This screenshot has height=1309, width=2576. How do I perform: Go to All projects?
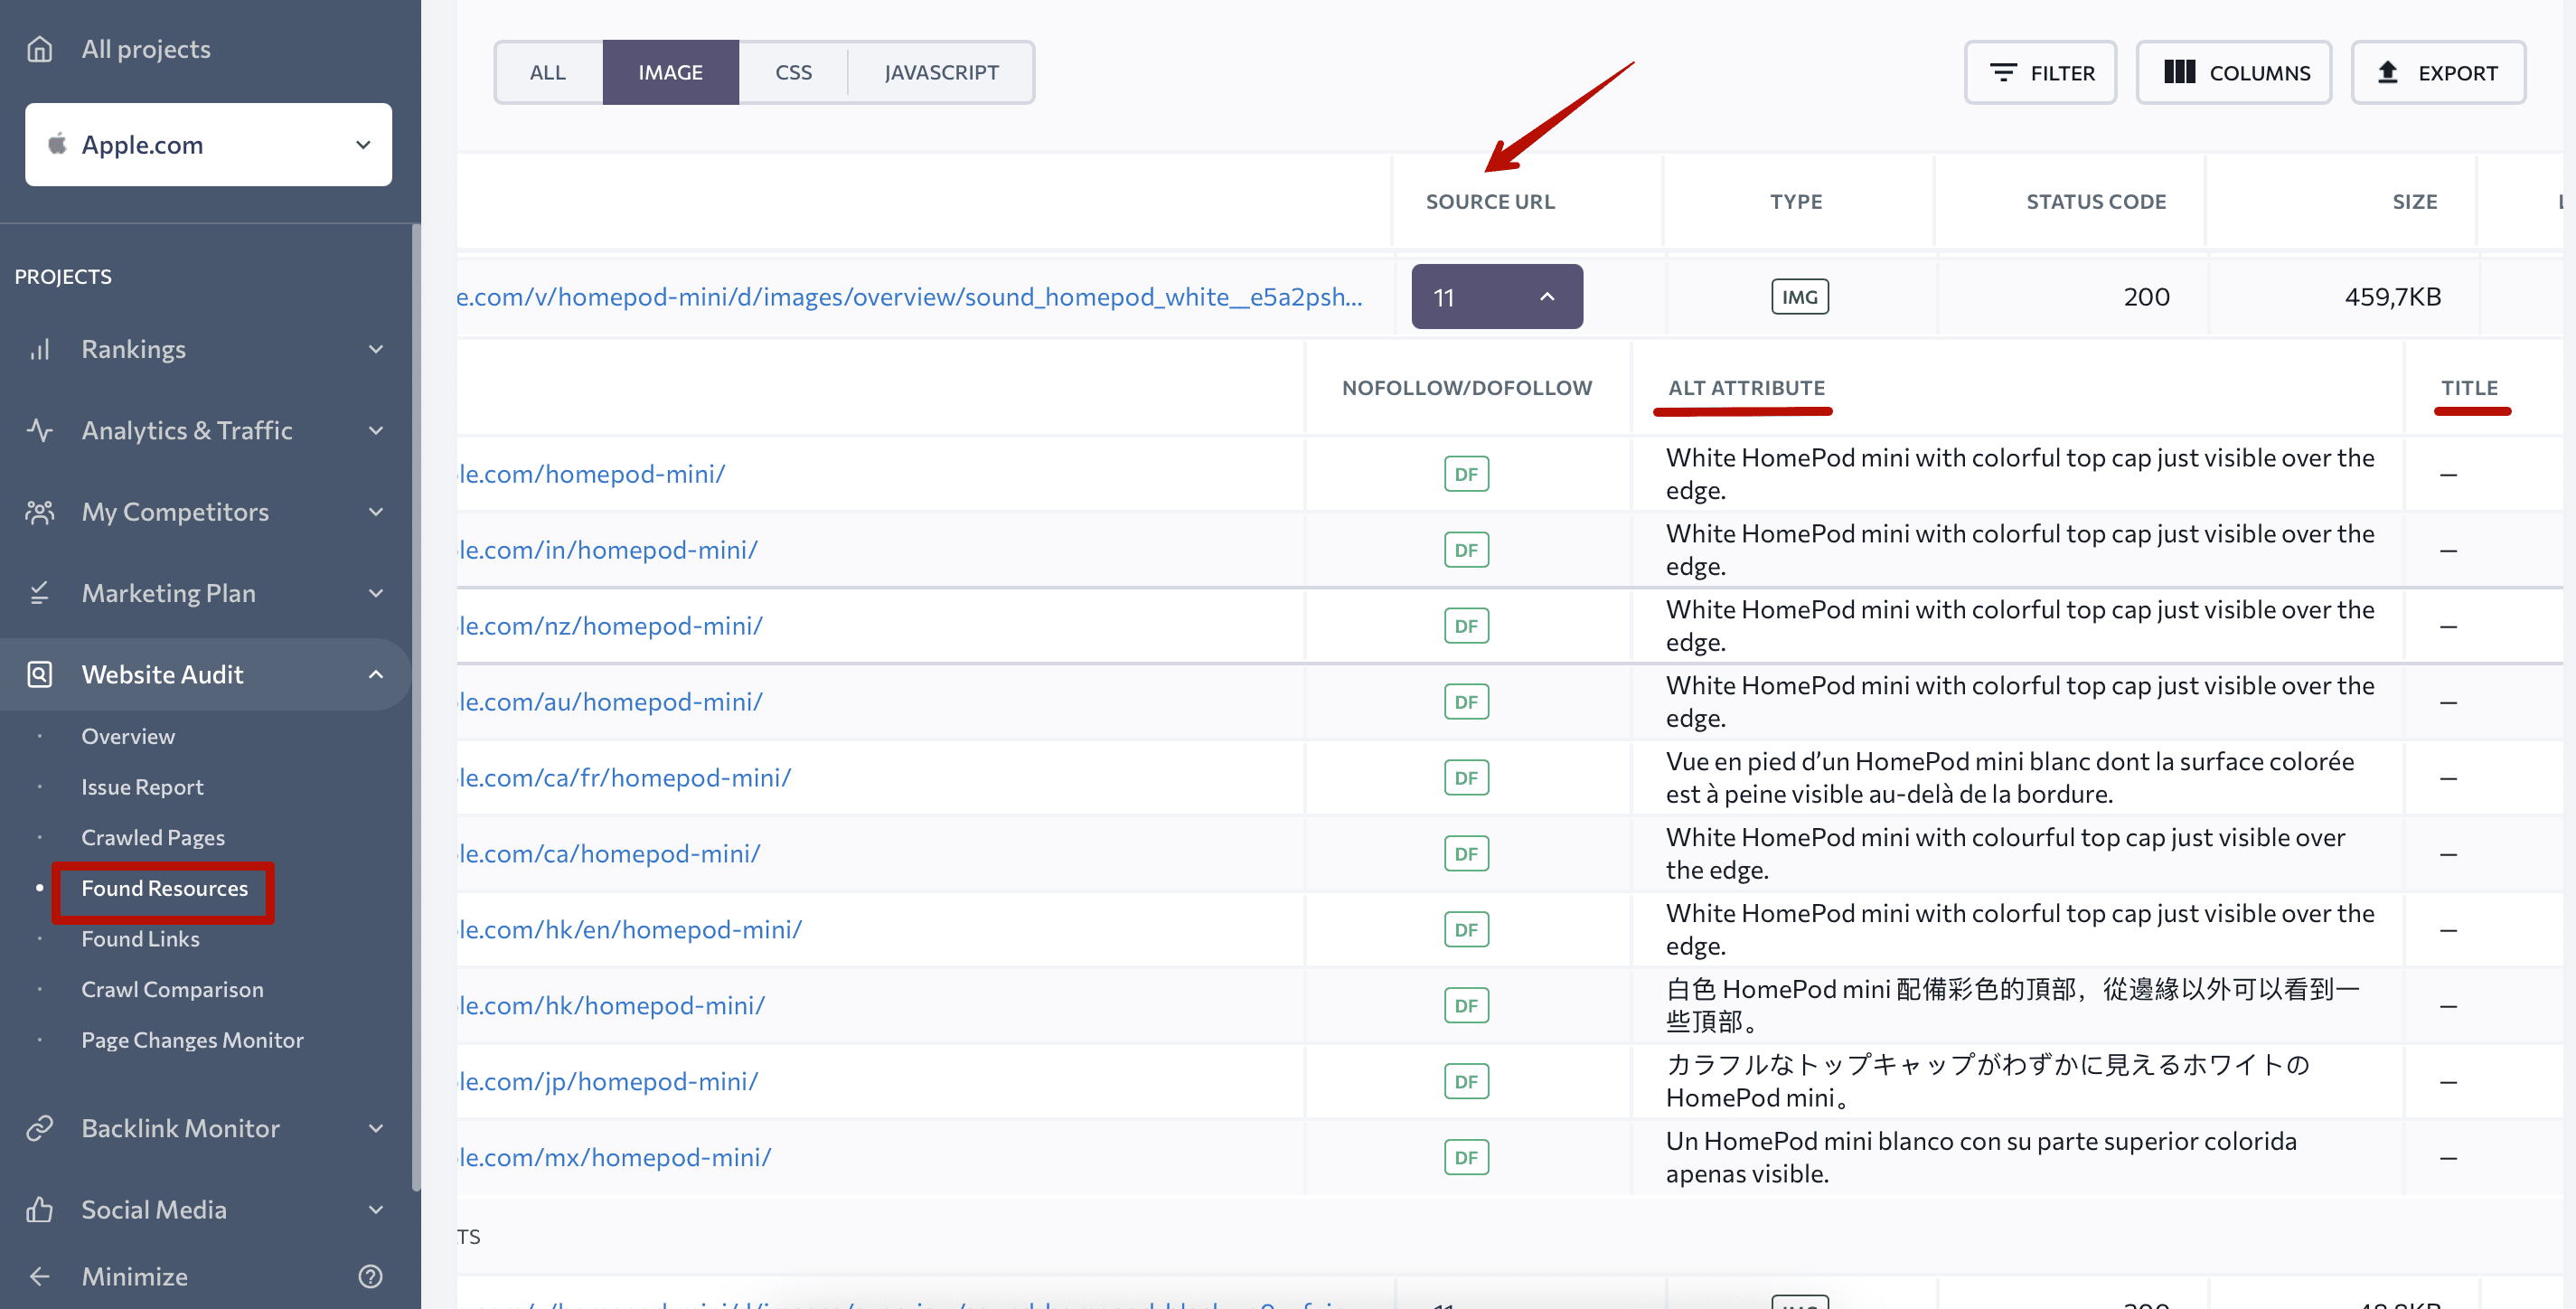point(146,49)
